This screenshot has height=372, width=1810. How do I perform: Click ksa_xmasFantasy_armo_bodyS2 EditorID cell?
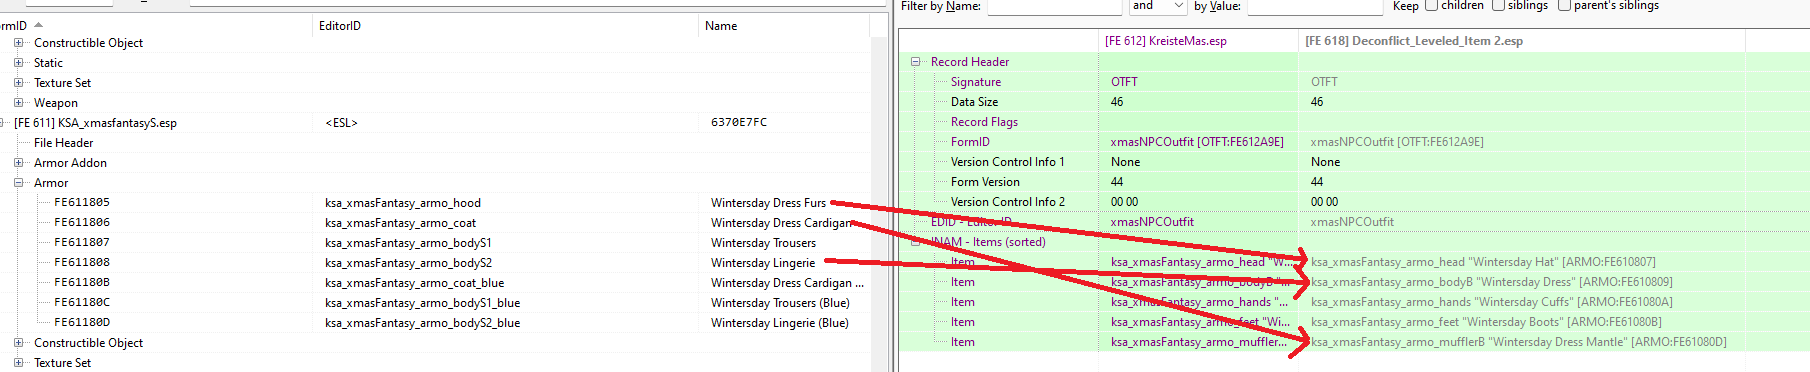click(408, 263)
